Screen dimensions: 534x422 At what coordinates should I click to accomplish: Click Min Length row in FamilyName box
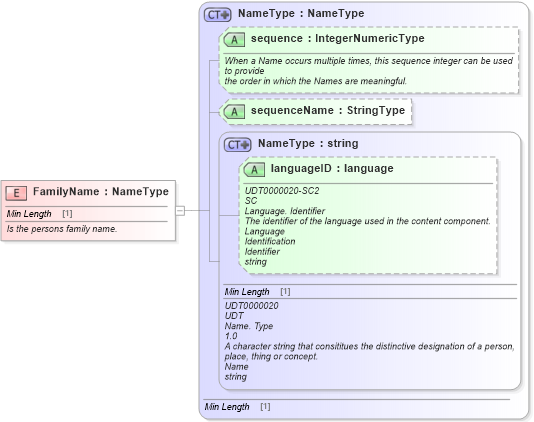pyautogui.click(x=87, y=214)
